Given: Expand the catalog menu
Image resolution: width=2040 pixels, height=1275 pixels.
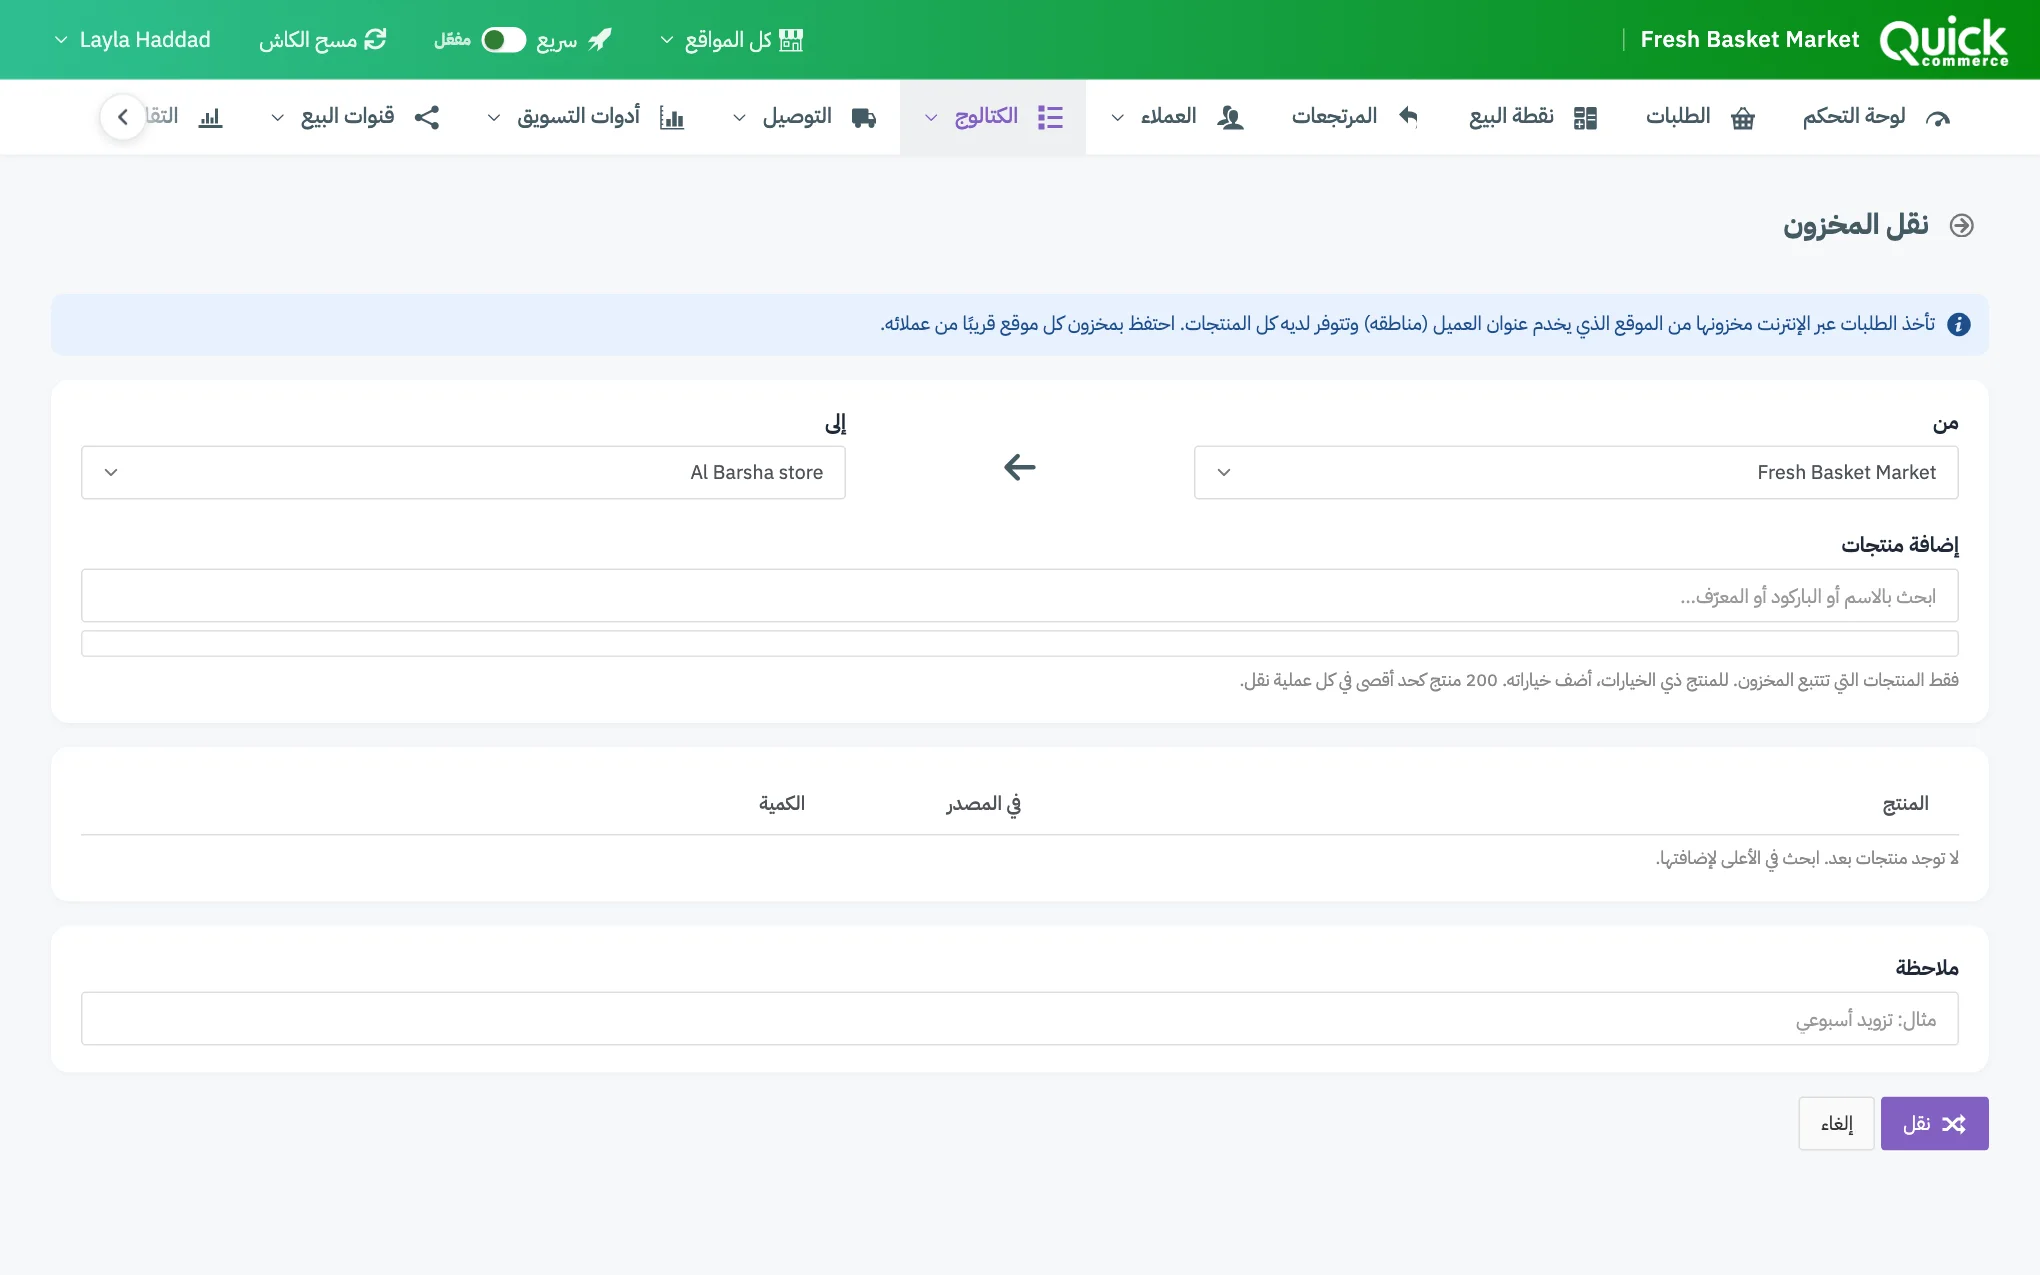Looking at the screenshot, I should [x=993, y=117].
